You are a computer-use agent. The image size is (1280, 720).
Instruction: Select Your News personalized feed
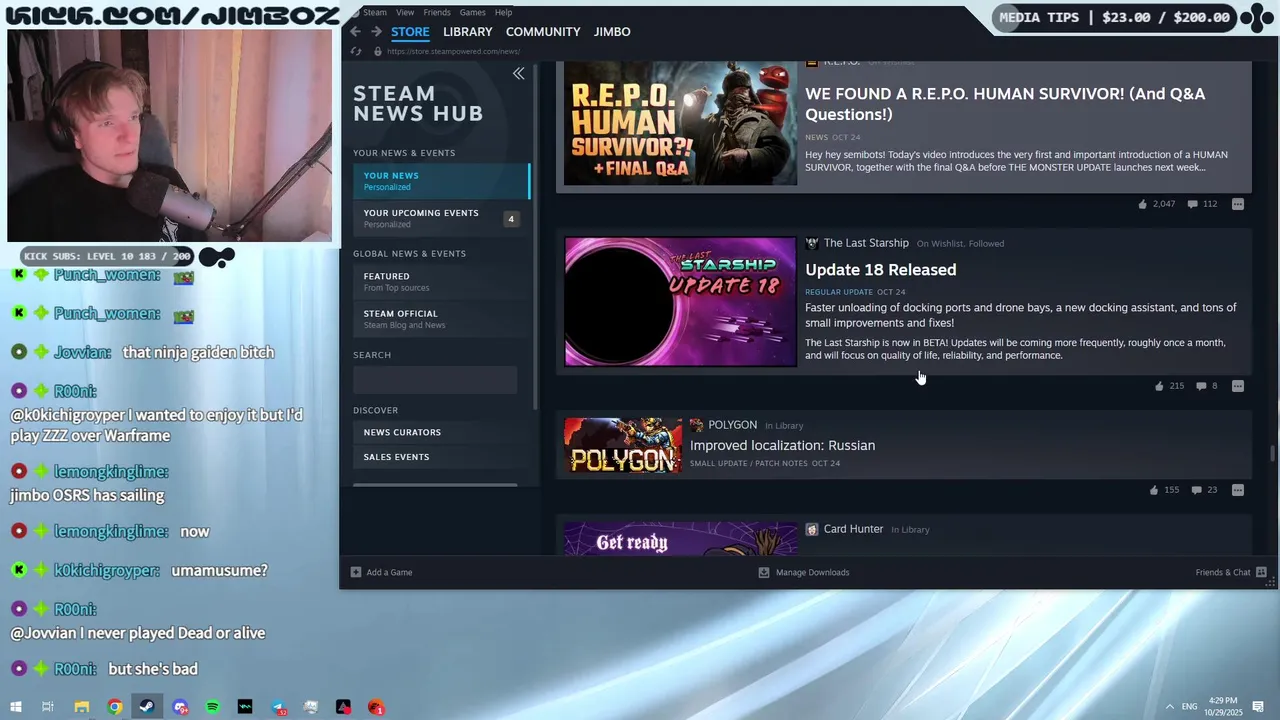click(x=441, y=181)
